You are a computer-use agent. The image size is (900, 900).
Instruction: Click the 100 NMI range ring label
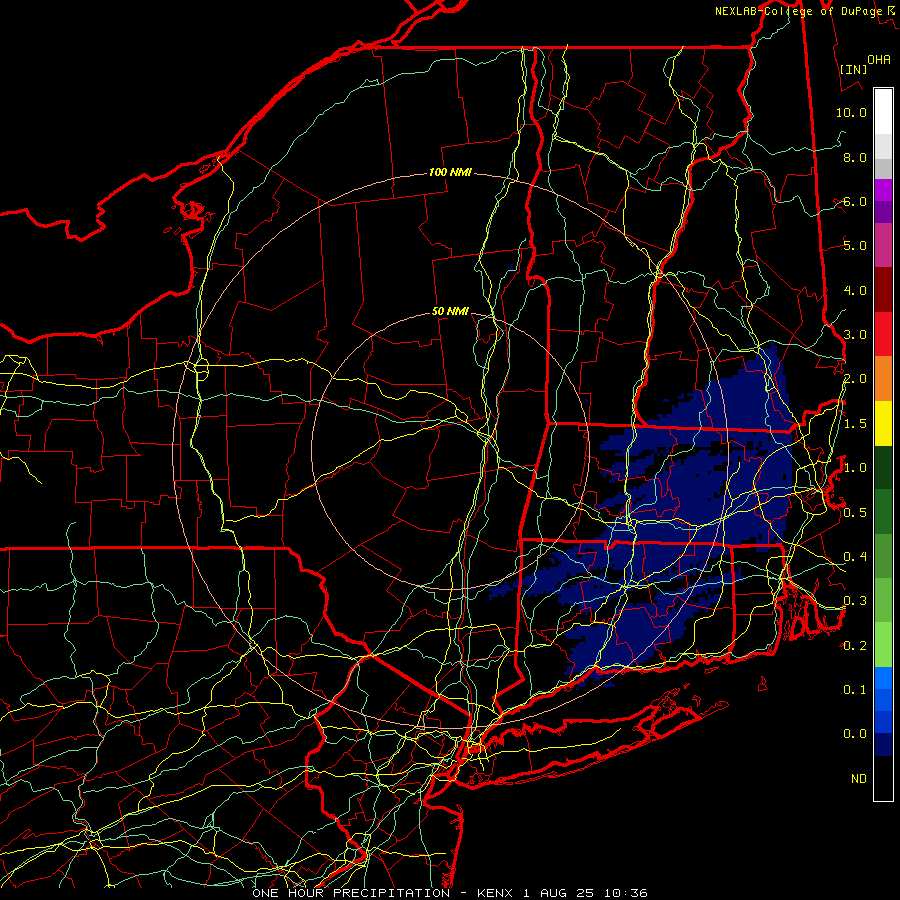point(450,172)
